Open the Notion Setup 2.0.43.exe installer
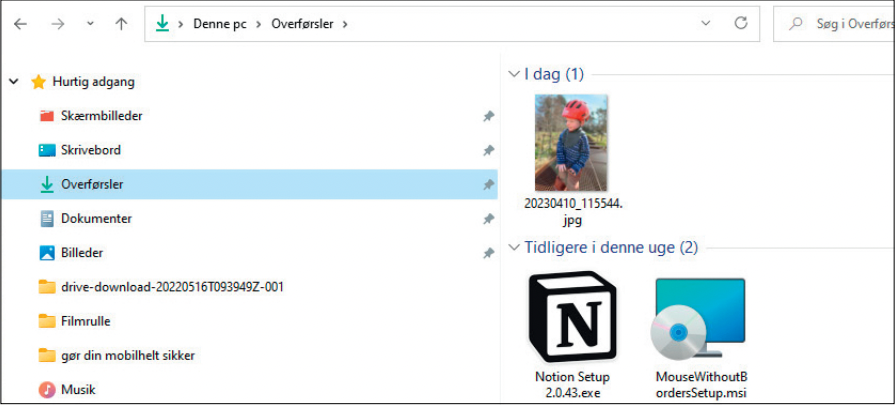 [x=571, y=317]
